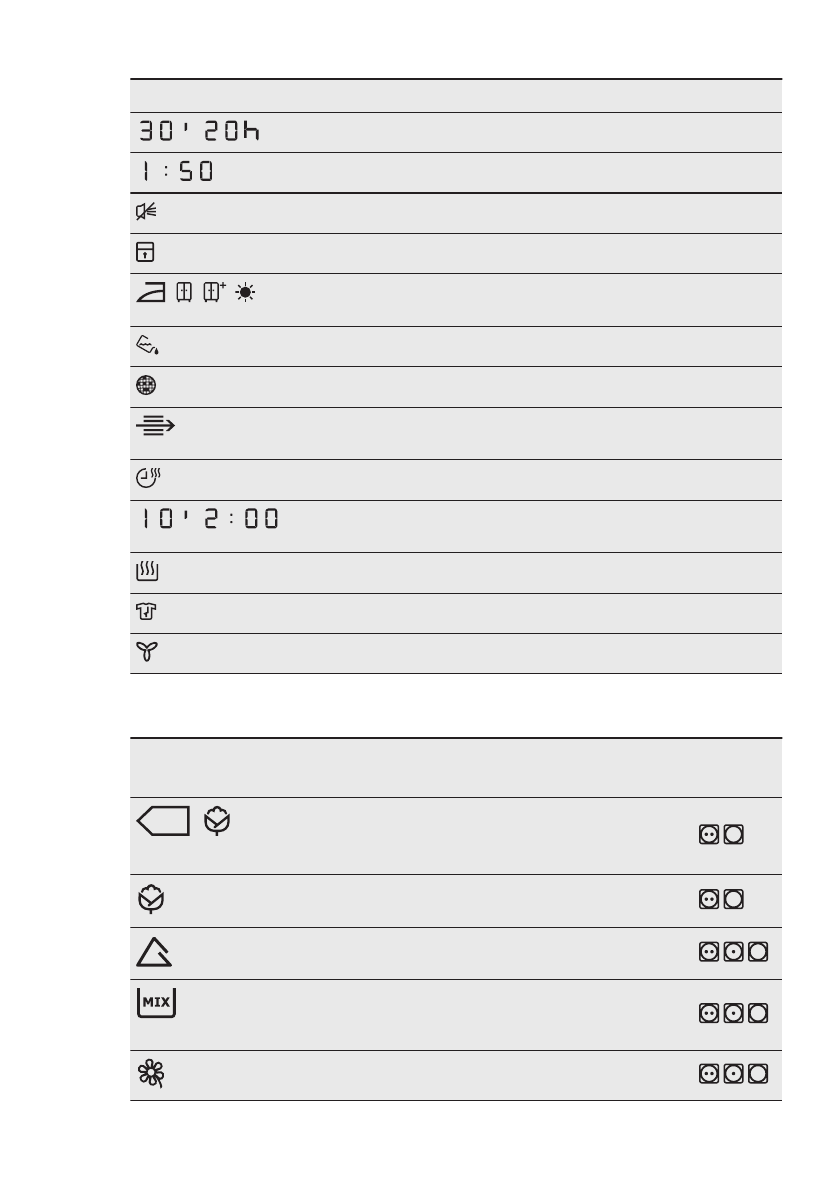Click the label tag shaped icon
Image resolution: width=839 pixels, height=1191 pixels.
coord(160,822)
